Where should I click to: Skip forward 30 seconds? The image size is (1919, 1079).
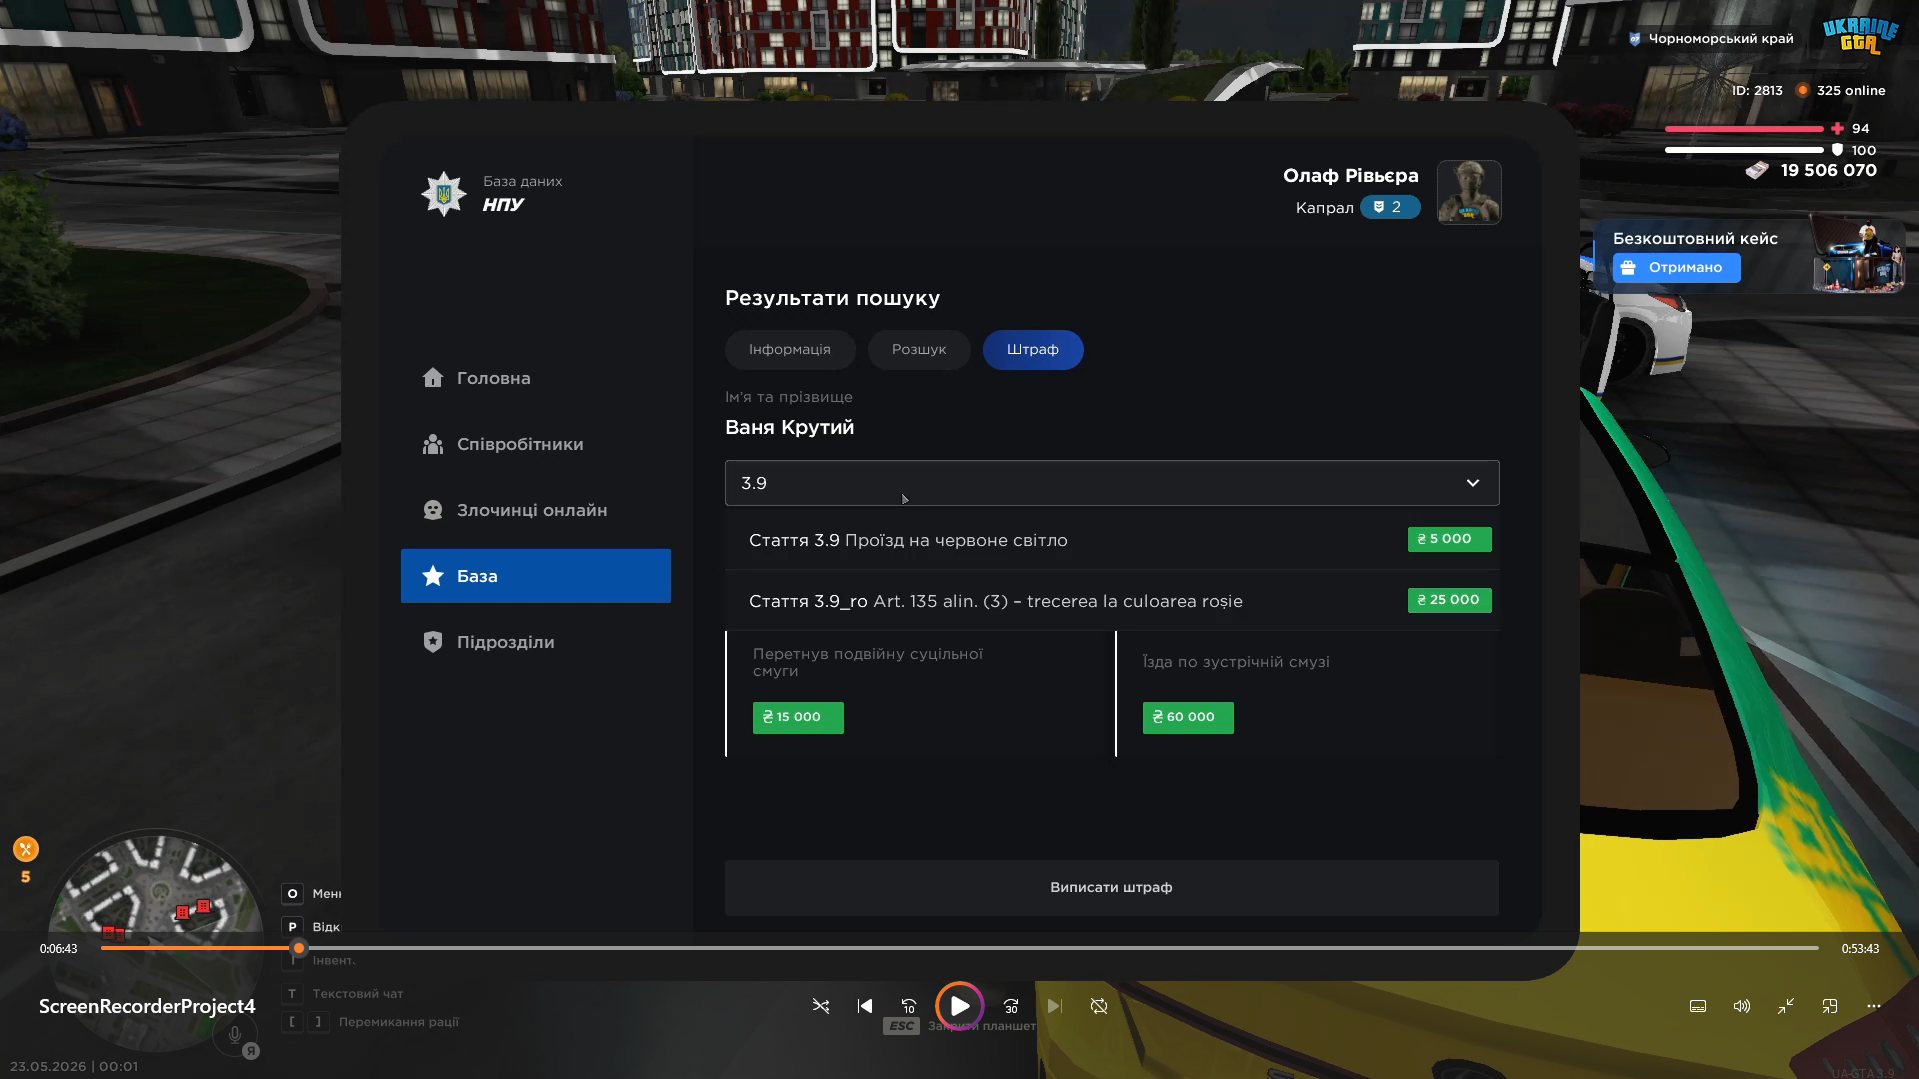[x=1011, y=1006]
